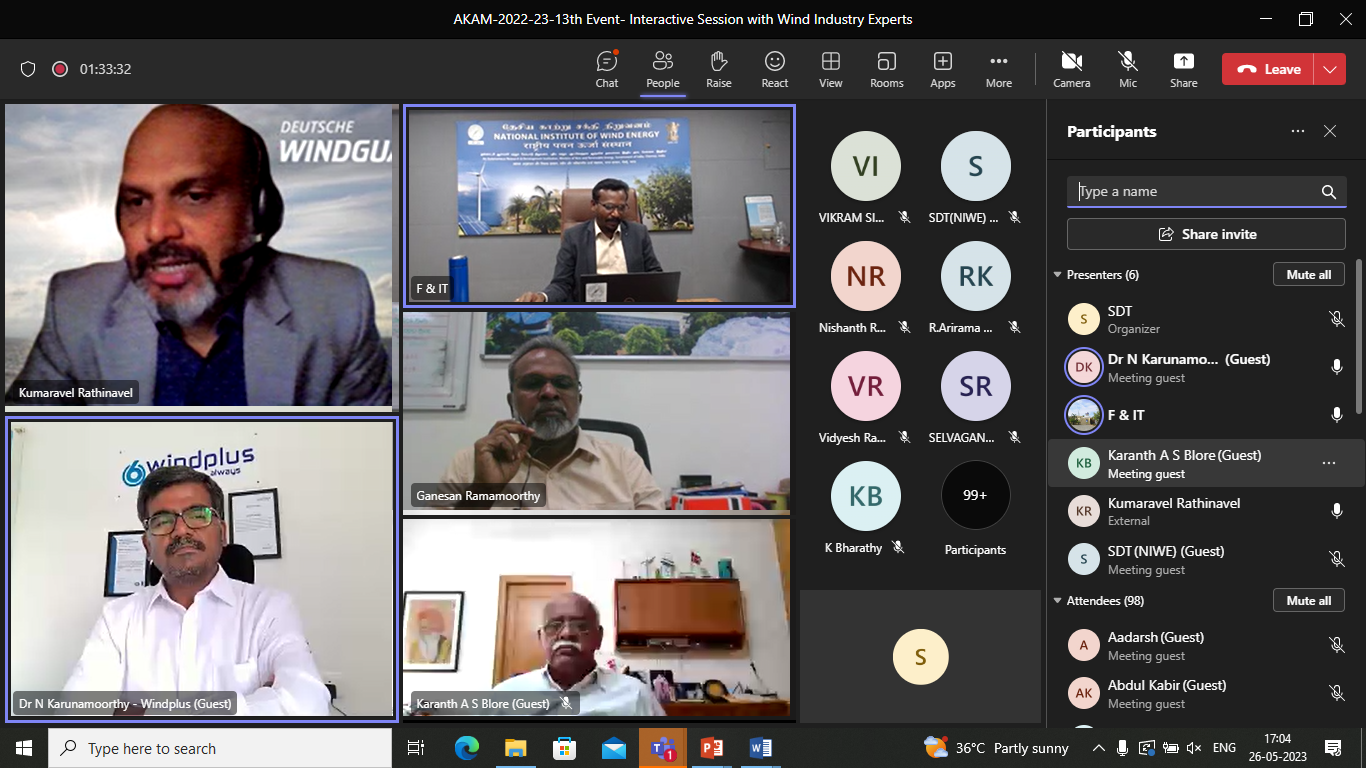Viewport: 1366px width, 768px height.
Task: Open the Apps menu
Action: pos(942,69)
